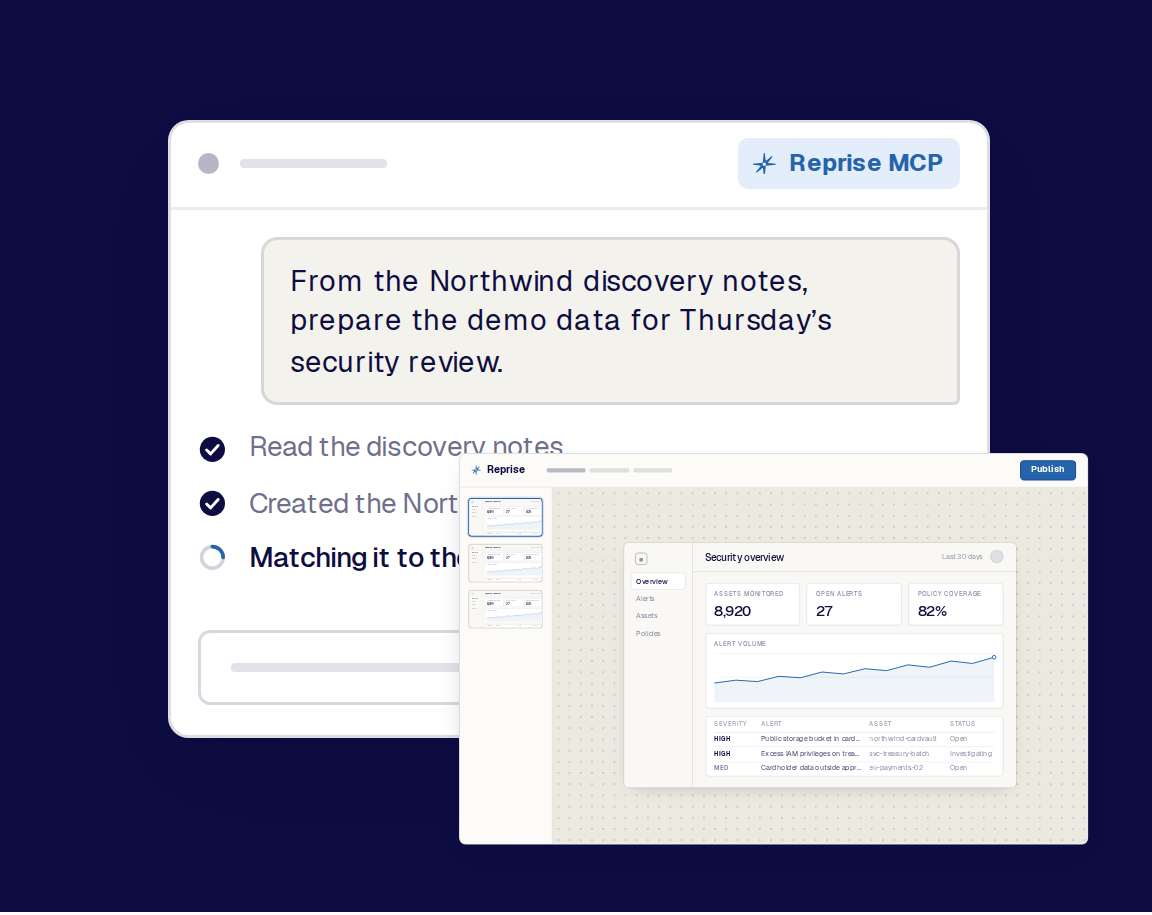
Task: Open the Overview sidebar item
Action: (658, 581)
